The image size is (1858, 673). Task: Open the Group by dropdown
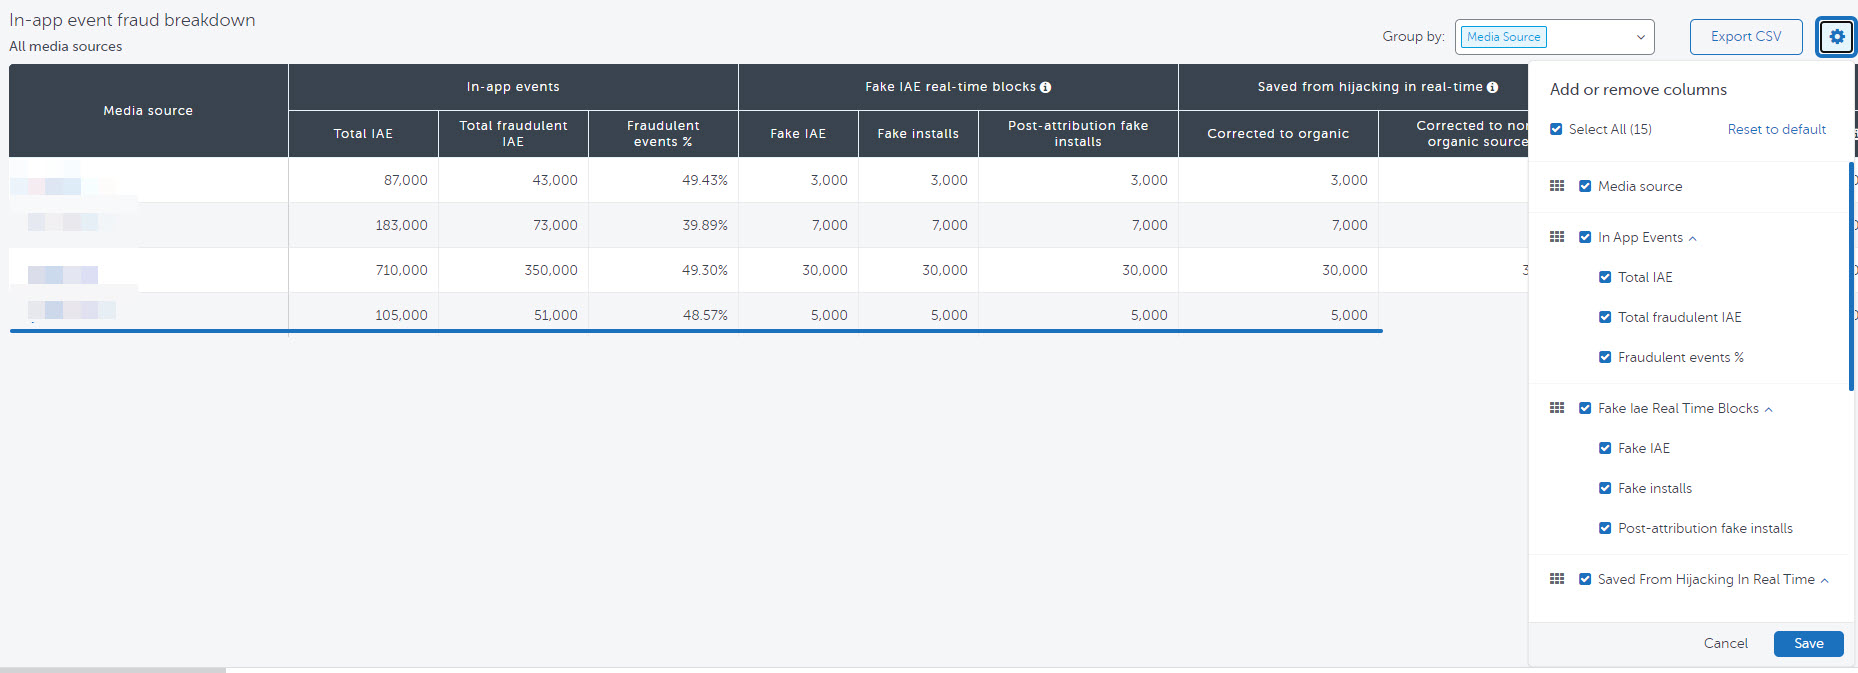[x=1554, y=37]
